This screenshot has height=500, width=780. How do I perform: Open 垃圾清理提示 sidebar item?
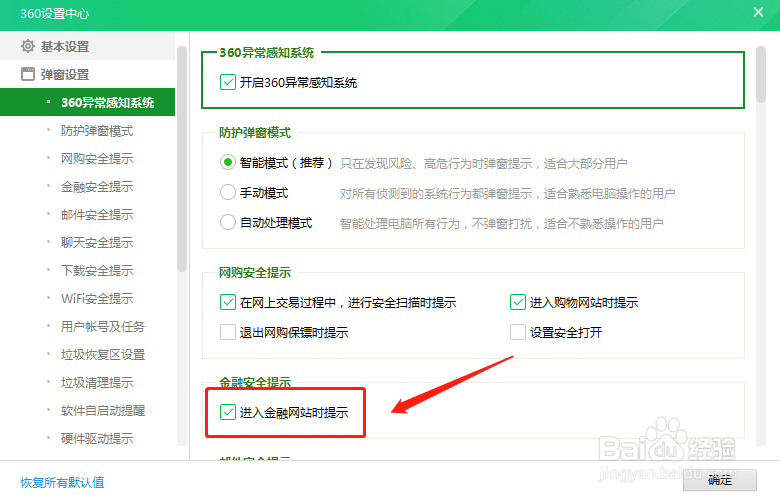pos(97,383)
